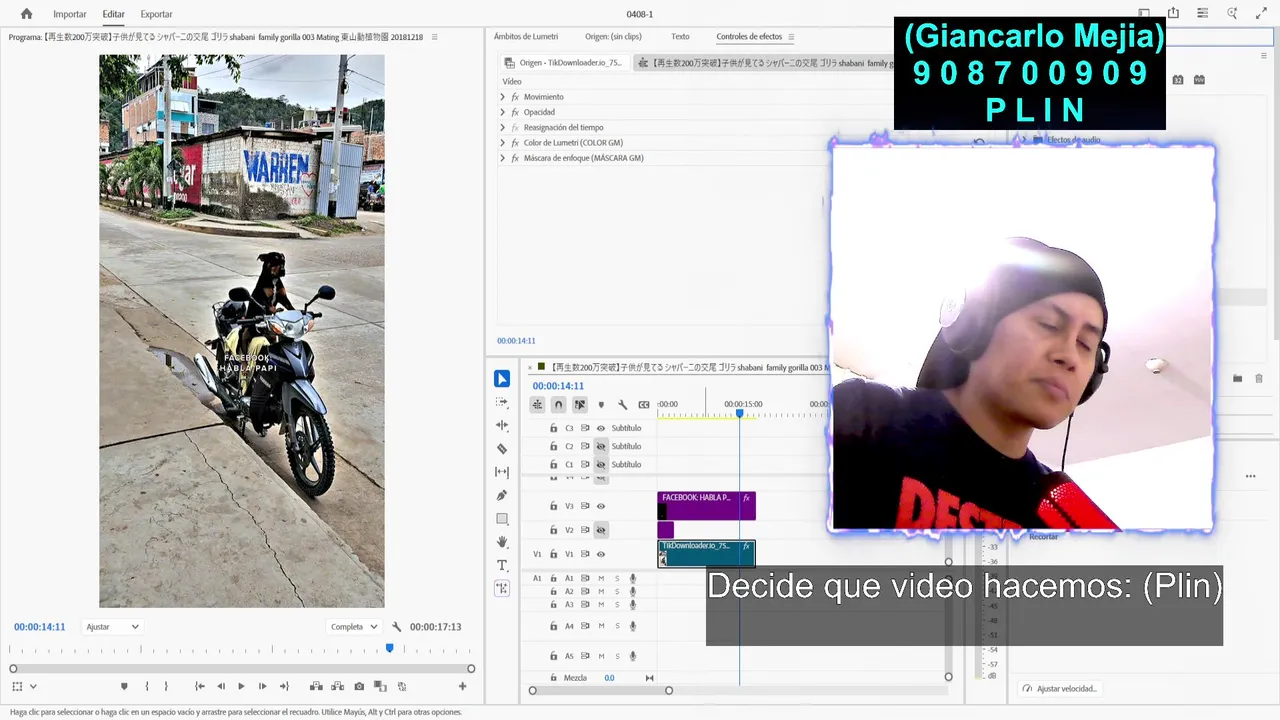Play the sequence in program monitor
The width and height of the screenshot is (1280, 720).
pyautogui.click(x=241, y=687)
